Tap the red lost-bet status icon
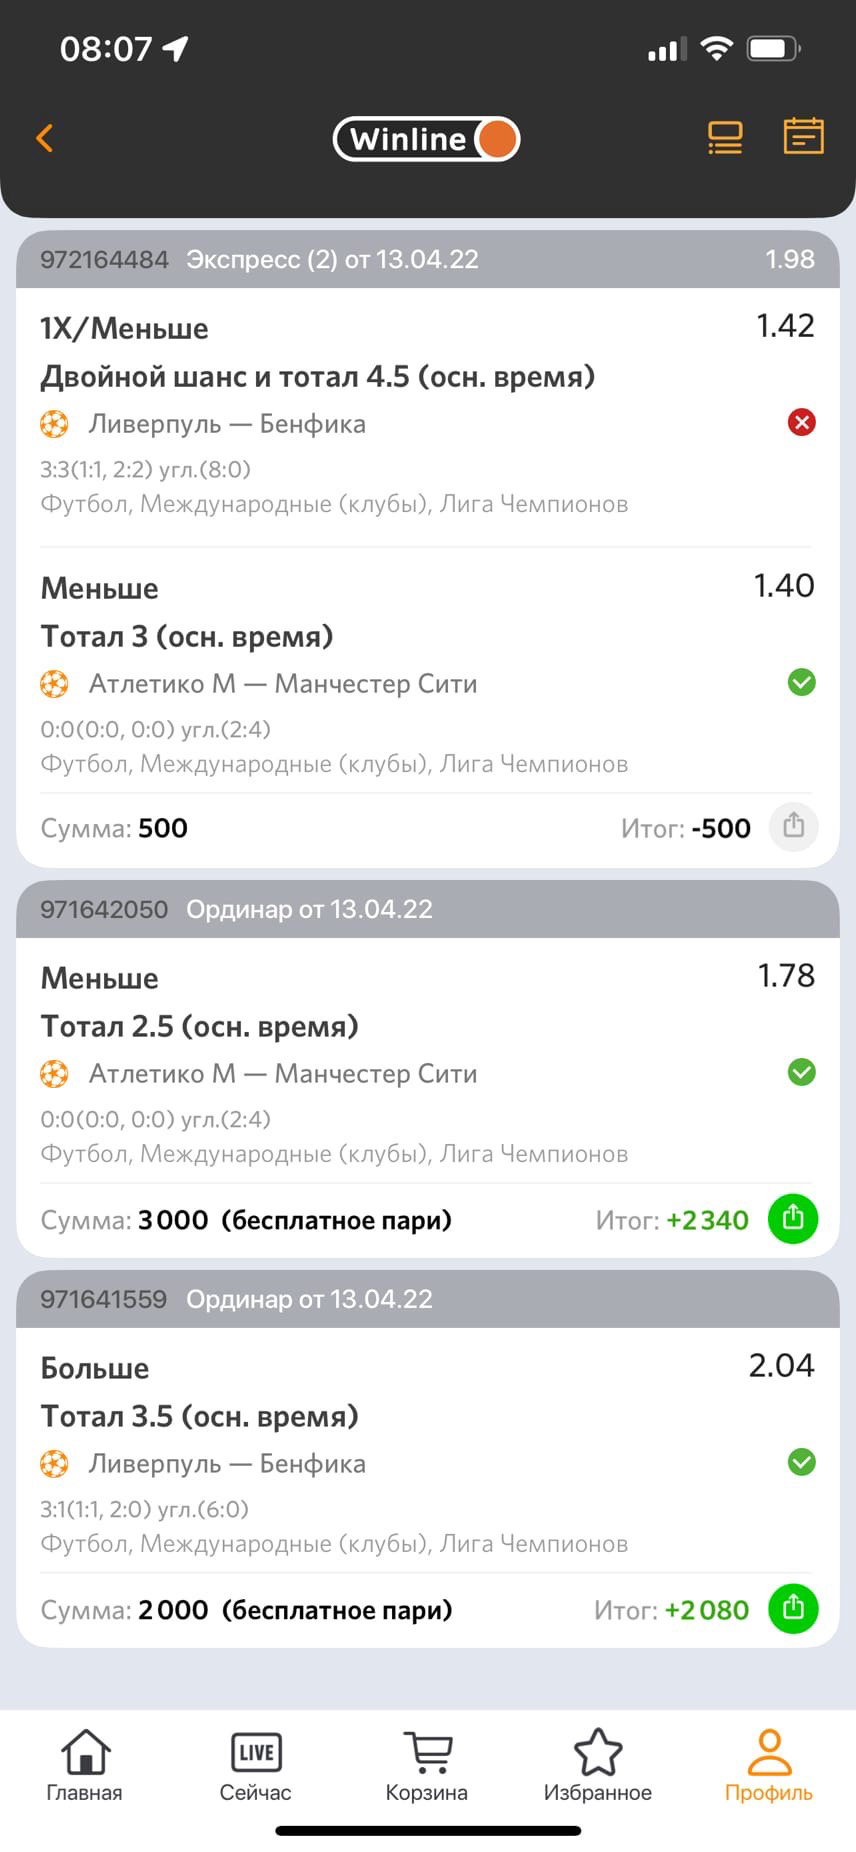This screenshot has height=1852, width=856. [x=801, y=422]
